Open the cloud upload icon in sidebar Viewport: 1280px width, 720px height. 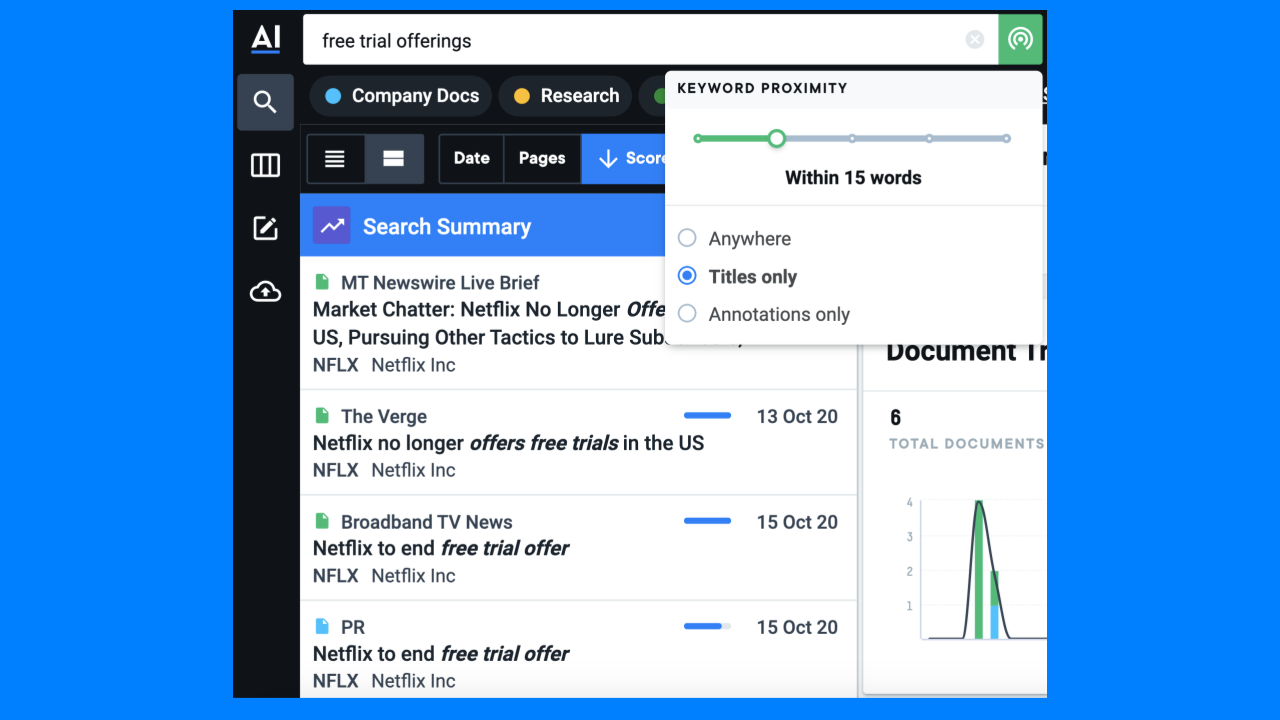[x=265, y=291]
